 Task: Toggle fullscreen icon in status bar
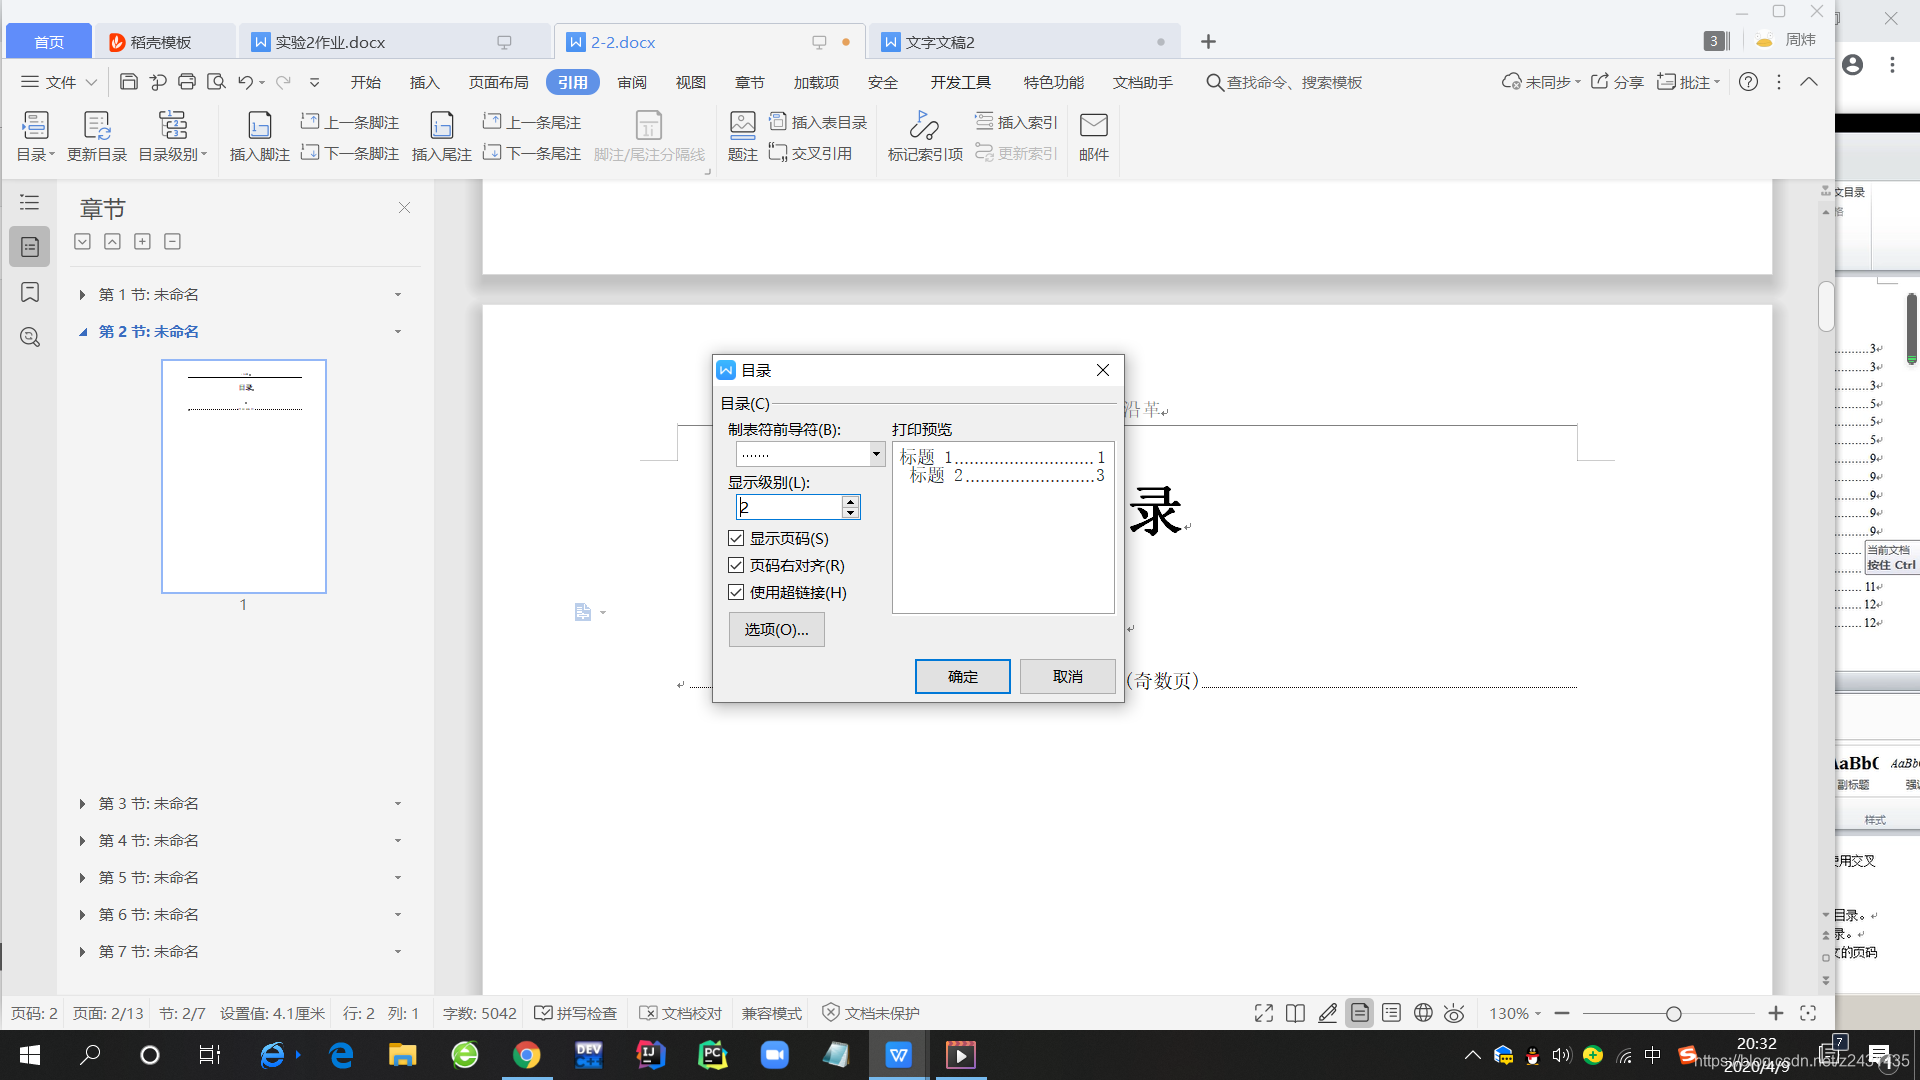(1264, 1013)
